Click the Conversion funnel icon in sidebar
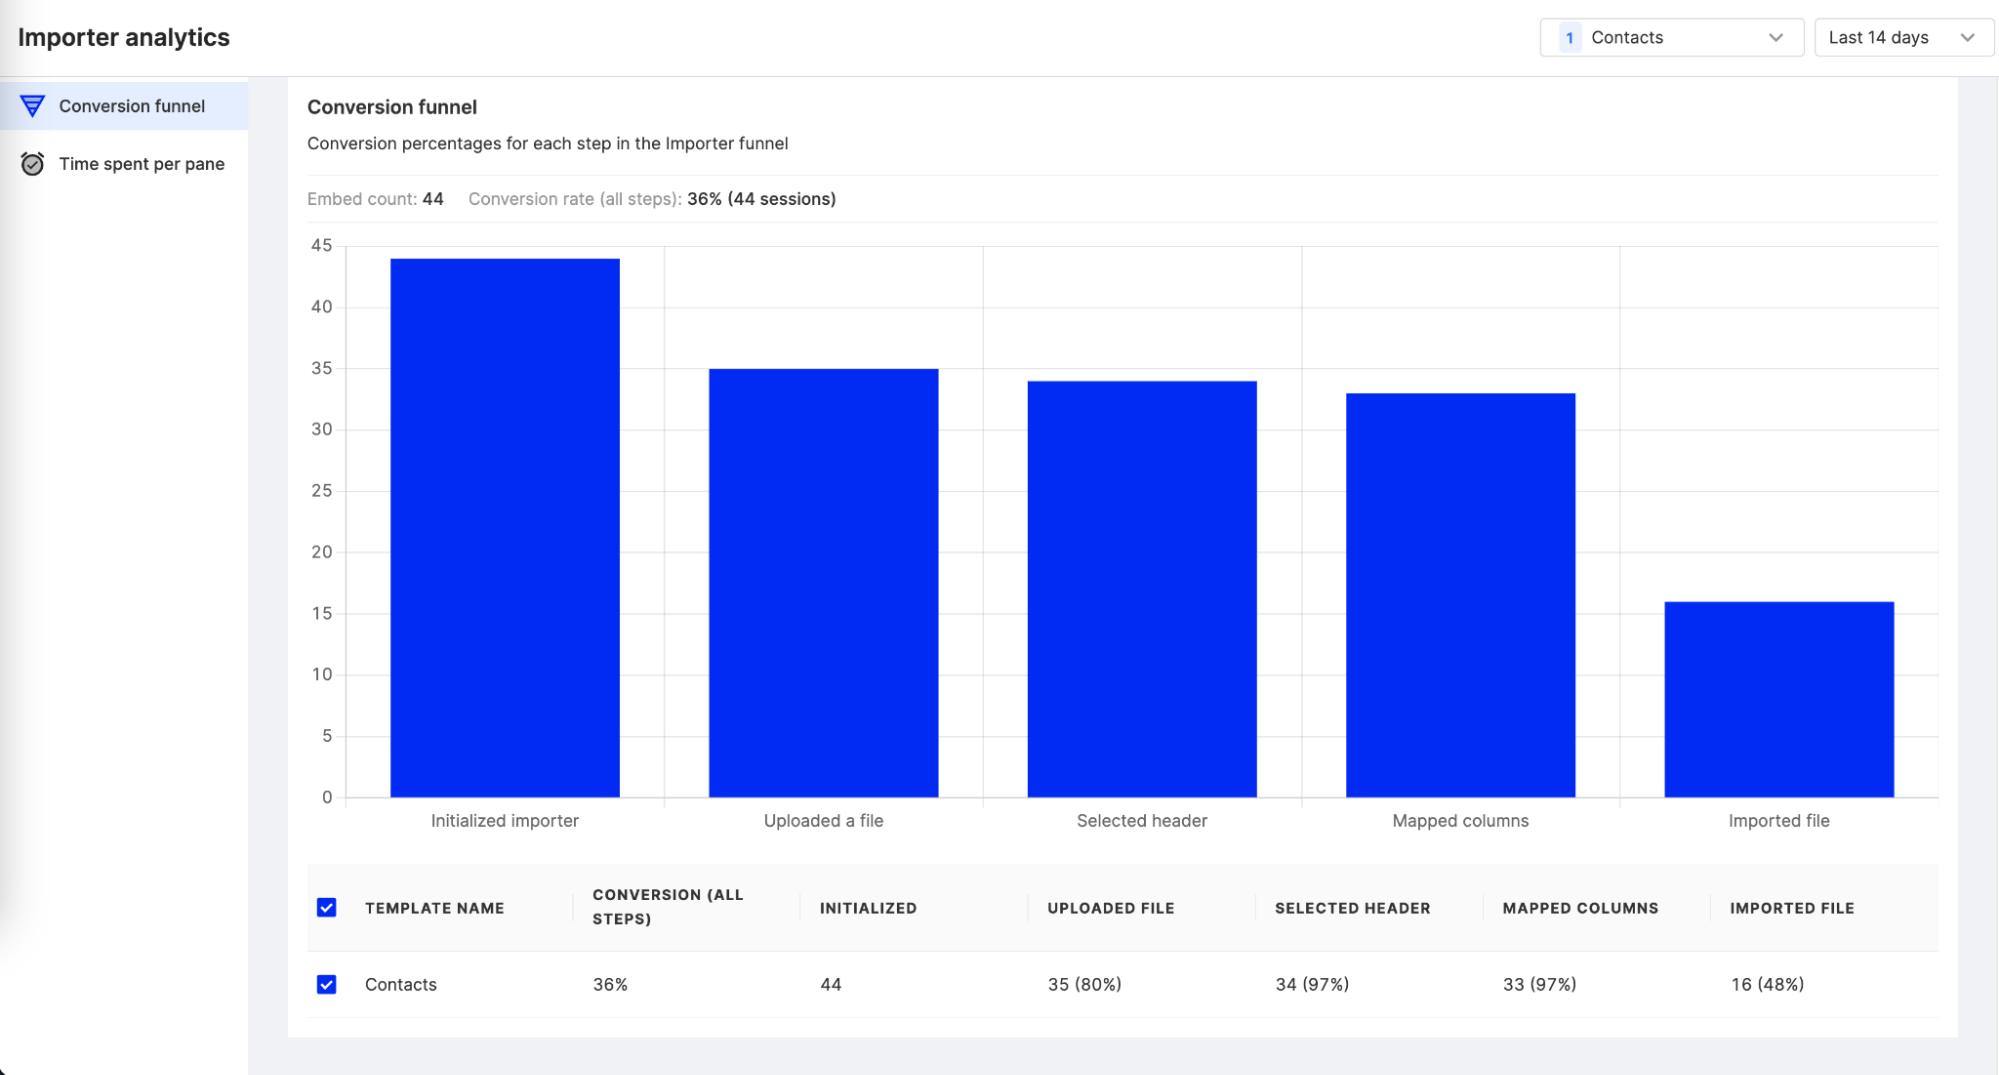 pos(32,106)
